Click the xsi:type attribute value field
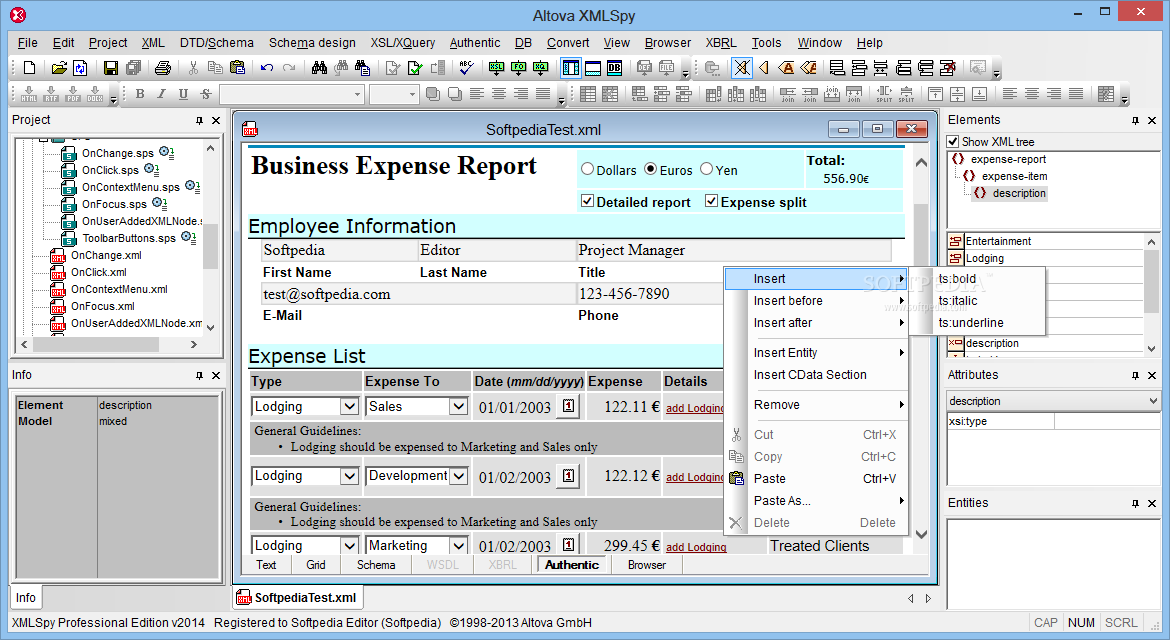Image resolution: width=1170 pixels, height=640 pixels. (x=1107, y=421)
